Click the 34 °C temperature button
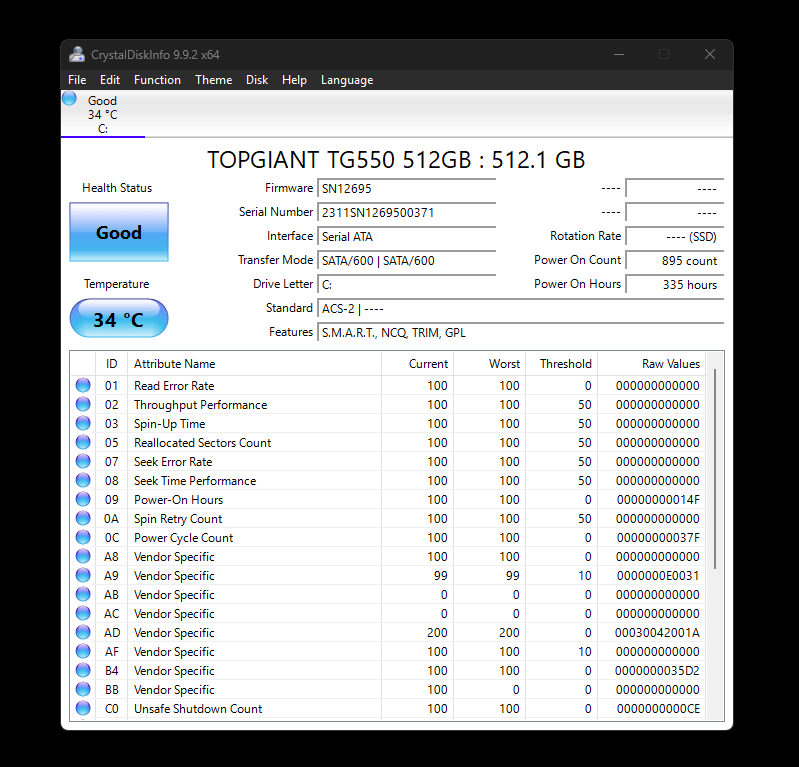 click(x=119, y=319)
